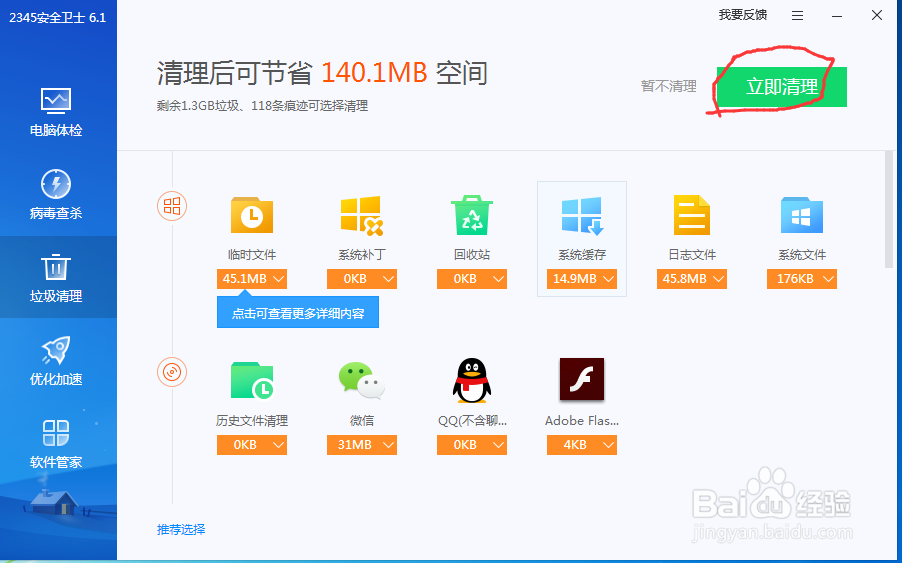The image size is (902, 563).
Task: Click the 系统缓存 Windows download icon
Action: click(x=582, y=216)
